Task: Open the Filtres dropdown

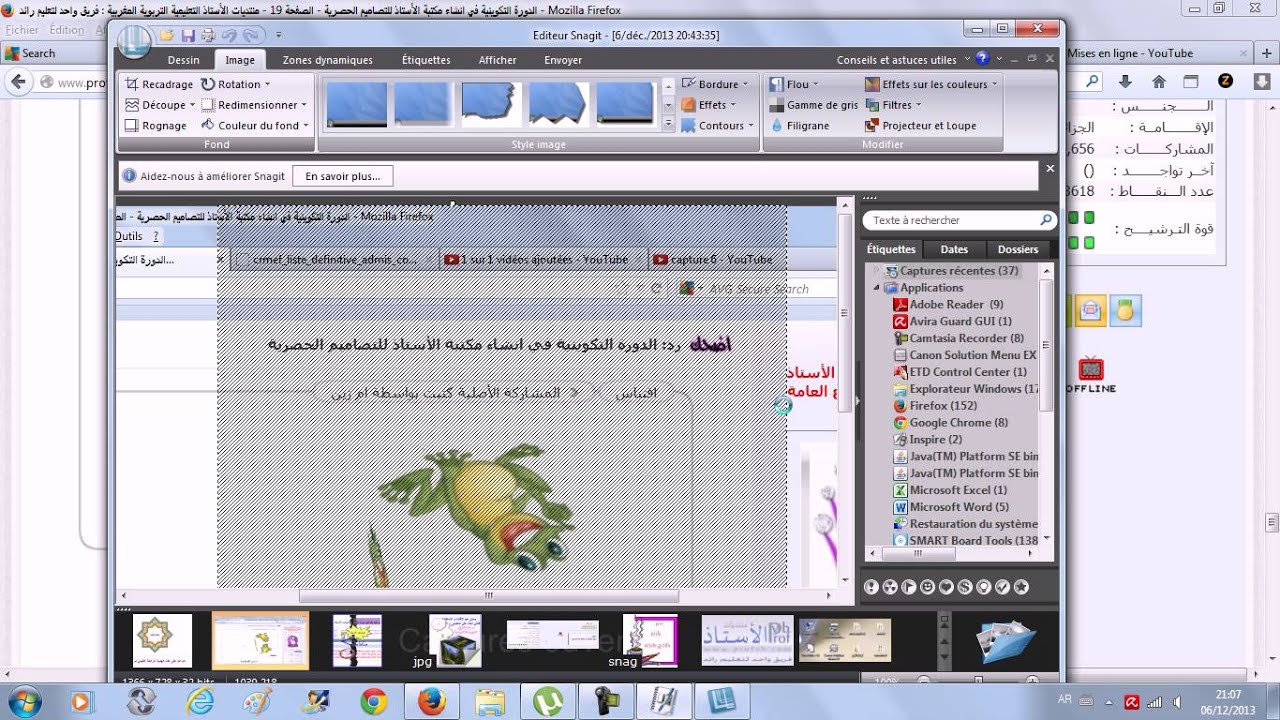Action: [893, 105]
